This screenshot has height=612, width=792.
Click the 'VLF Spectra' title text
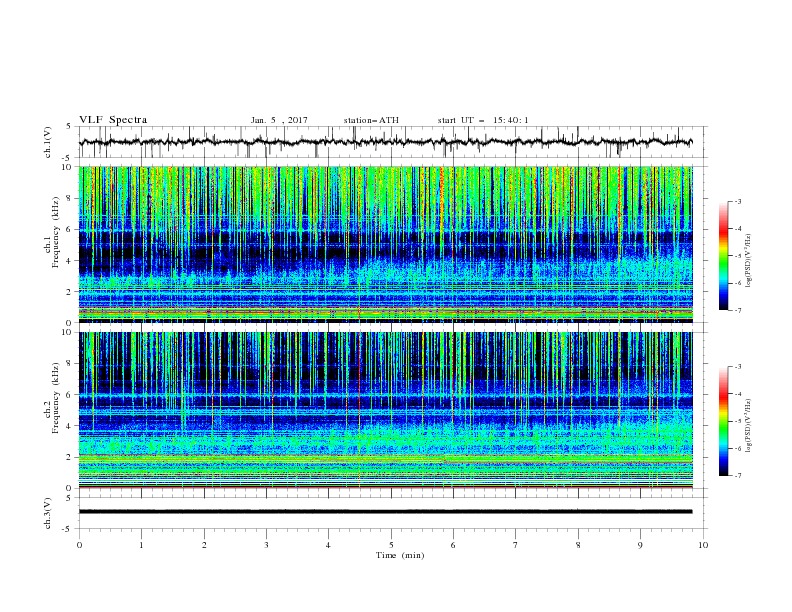(113, 120)
